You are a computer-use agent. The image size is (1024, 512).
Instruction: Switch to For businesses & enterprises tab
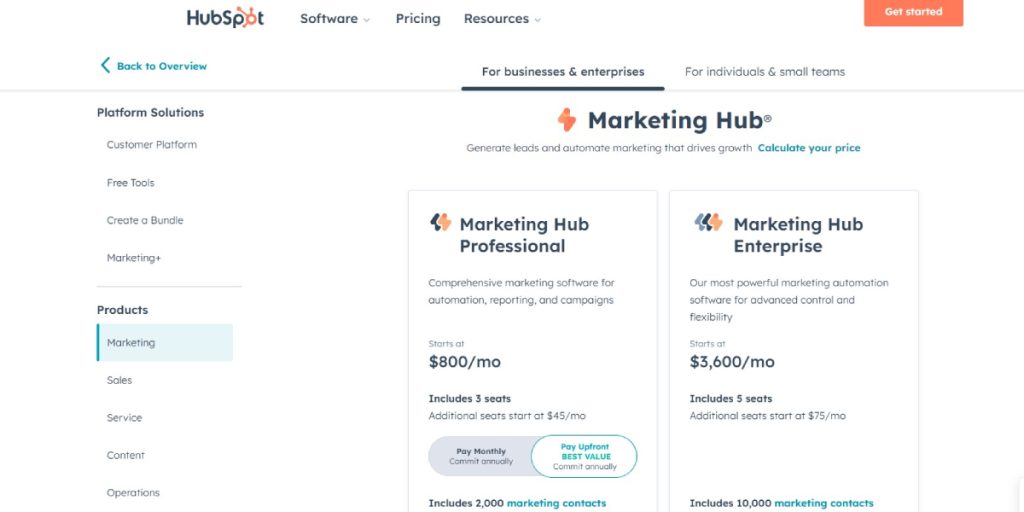(563, 72)
